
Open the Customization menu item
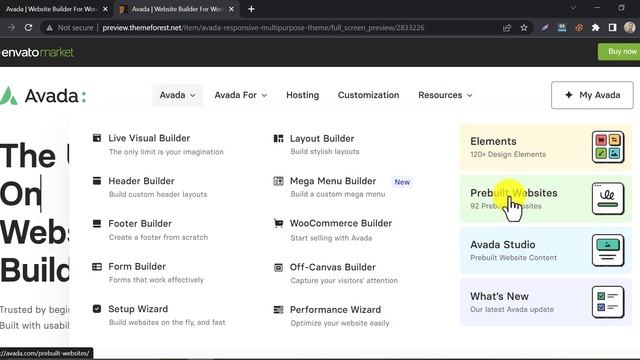pyautogui.click(x=369, y=95)
